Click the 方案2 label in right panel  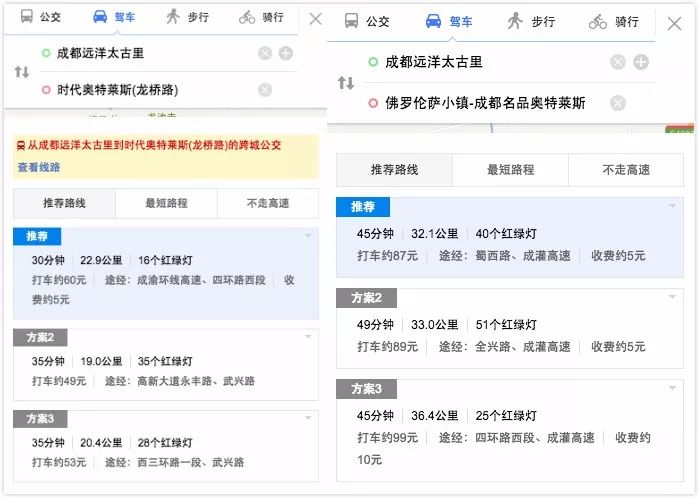click(x=366, y=298)
